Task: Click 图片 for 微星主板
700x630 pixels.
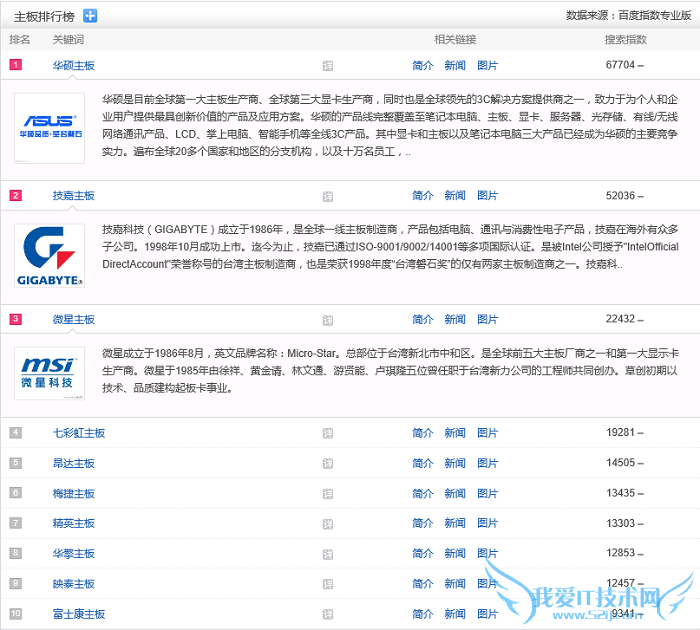Action: [487, 319]
